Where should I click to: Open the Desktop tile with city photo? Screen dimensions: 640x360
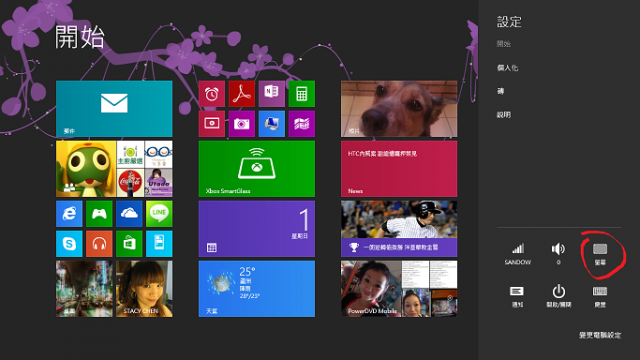click(x=84, y=289)
